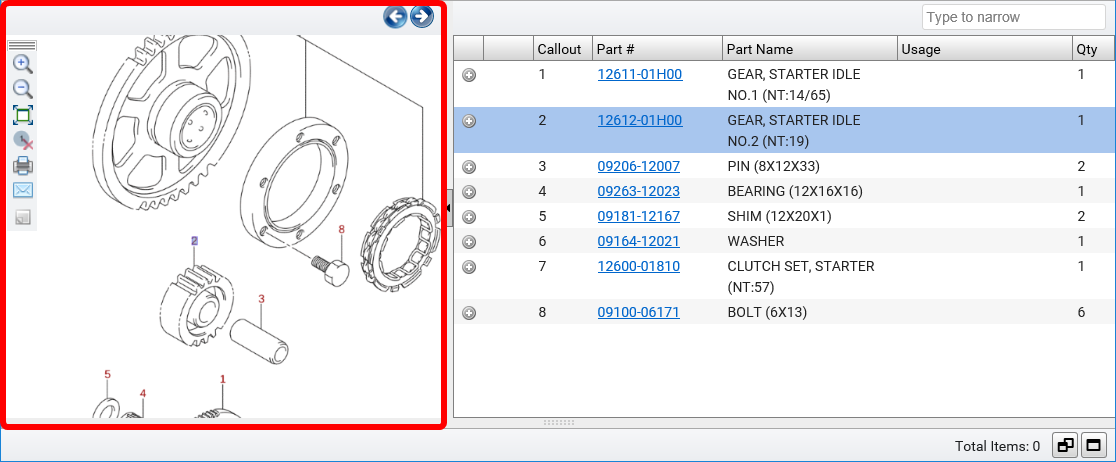Image resolution: width=1116 pixels, height=462 pixels.
Task: Sort the table by the Callout column
Action: pyautogui.click(x=561, y=49)
